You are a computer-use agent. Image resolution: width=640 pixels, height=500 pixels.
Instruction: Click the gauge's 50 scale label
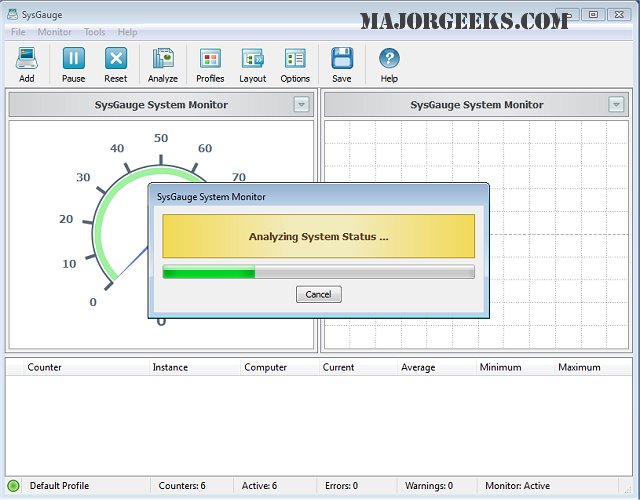161,138
